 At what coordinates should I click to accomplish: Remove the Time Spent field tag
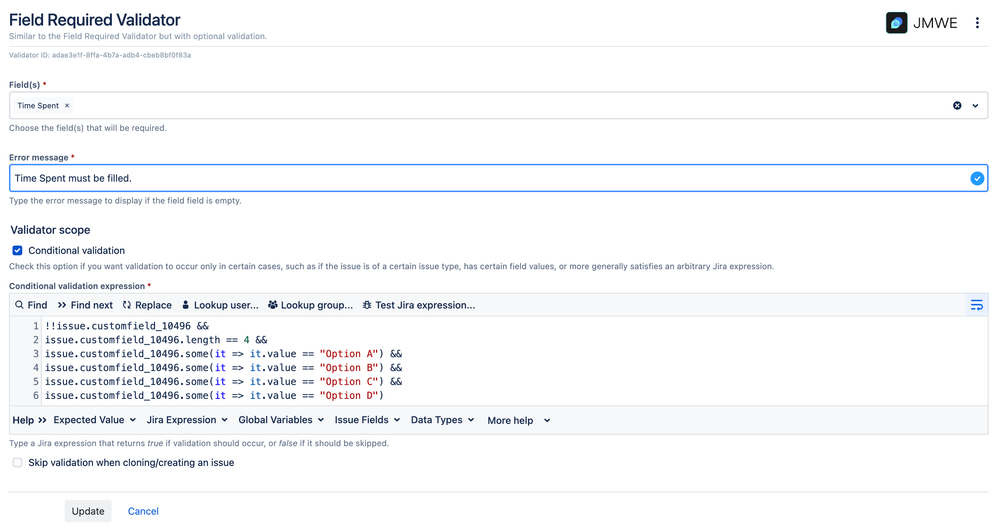tap(67, 106)
